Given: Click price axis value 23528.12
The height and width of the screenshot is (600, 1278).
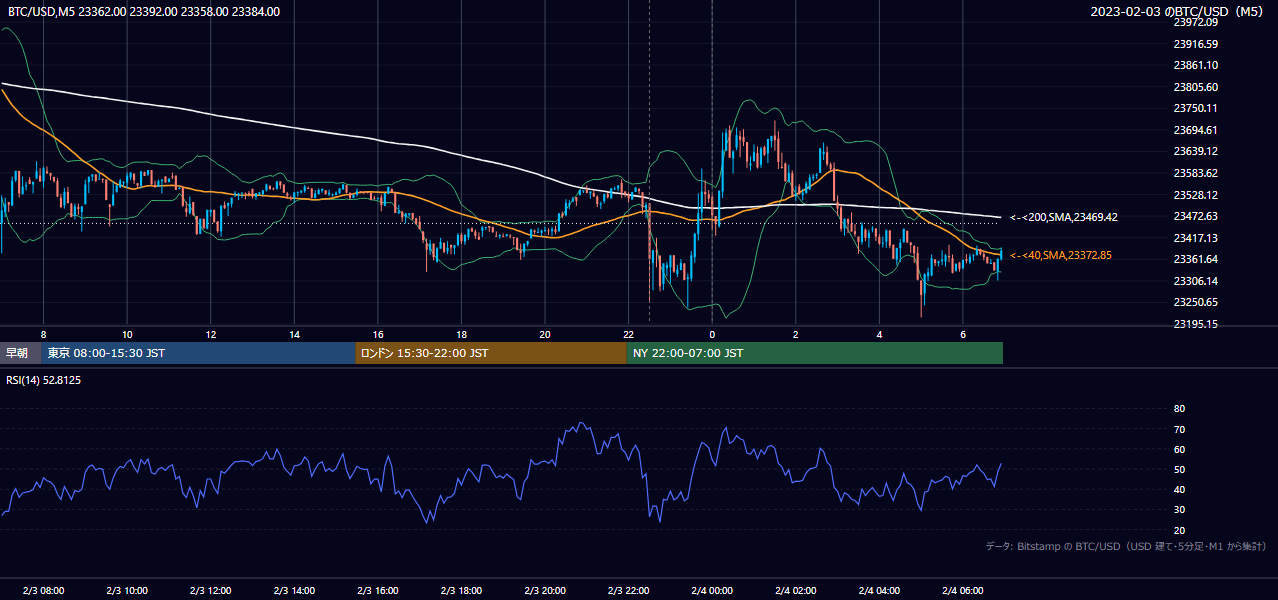Looking at the screenshot, I should click(x=1195, y=195).
